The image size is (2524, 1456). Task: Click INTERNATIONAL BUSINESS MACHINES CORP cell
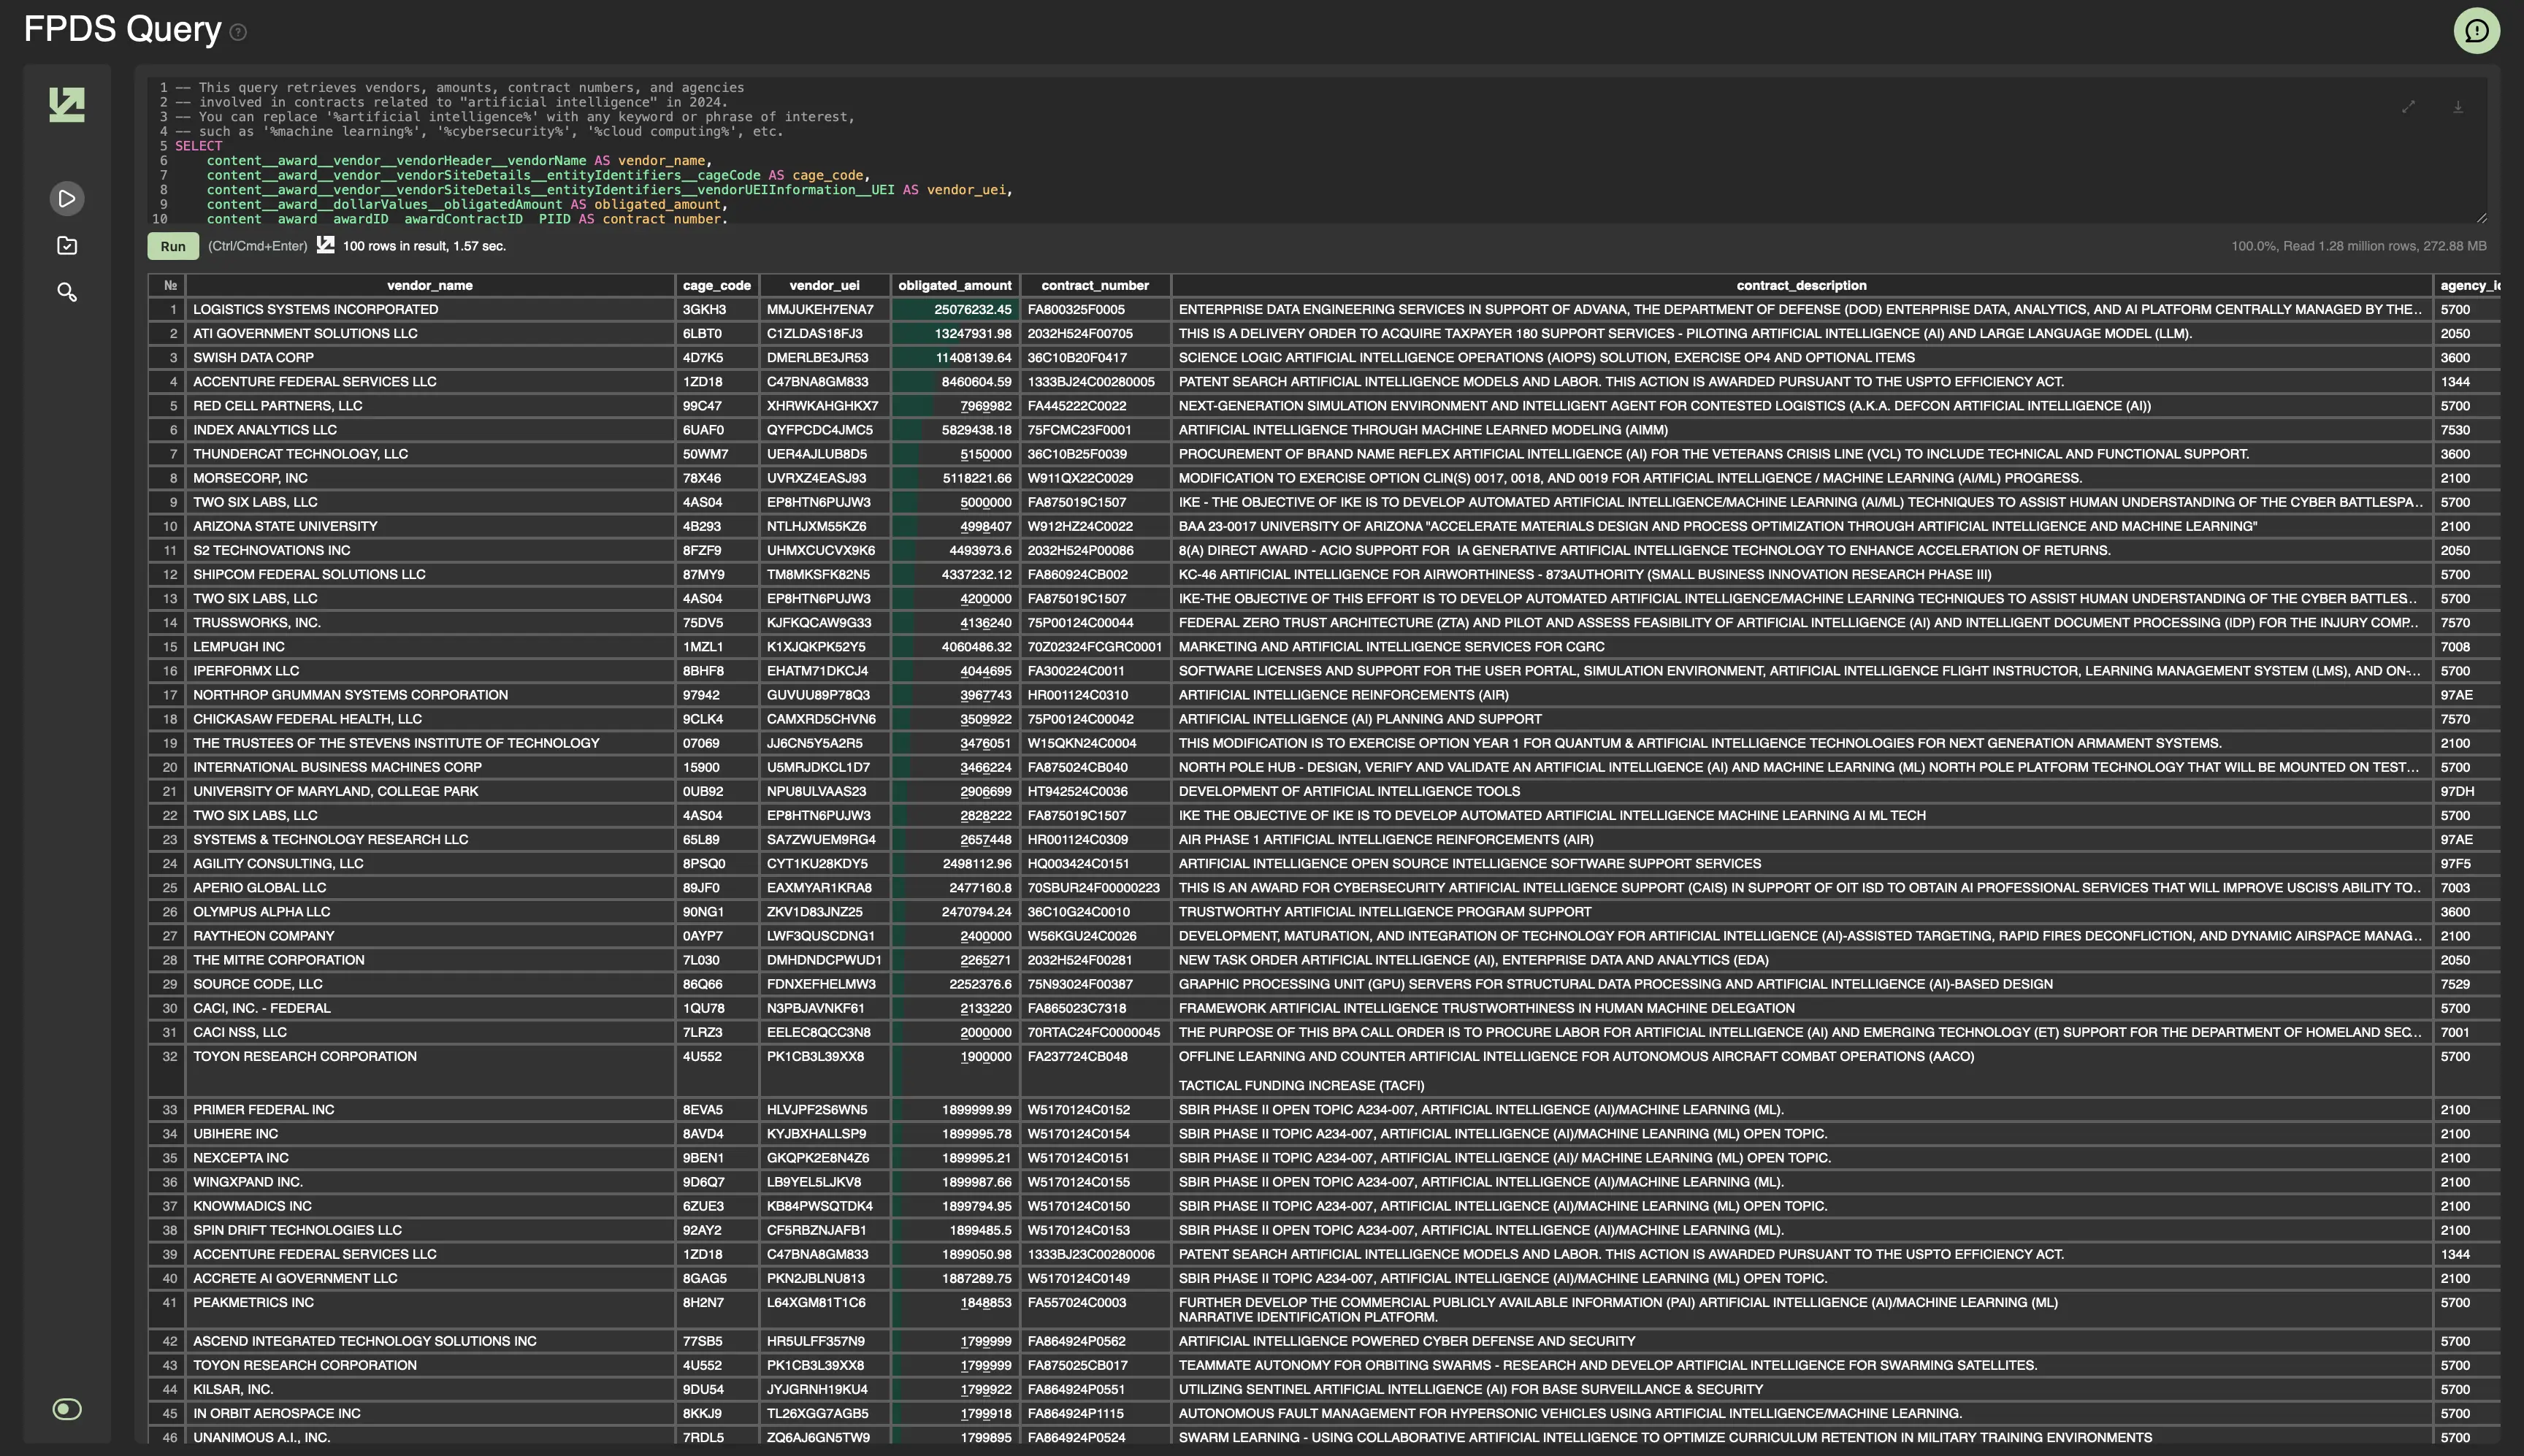pyautogui.click(x=430, y=767)
